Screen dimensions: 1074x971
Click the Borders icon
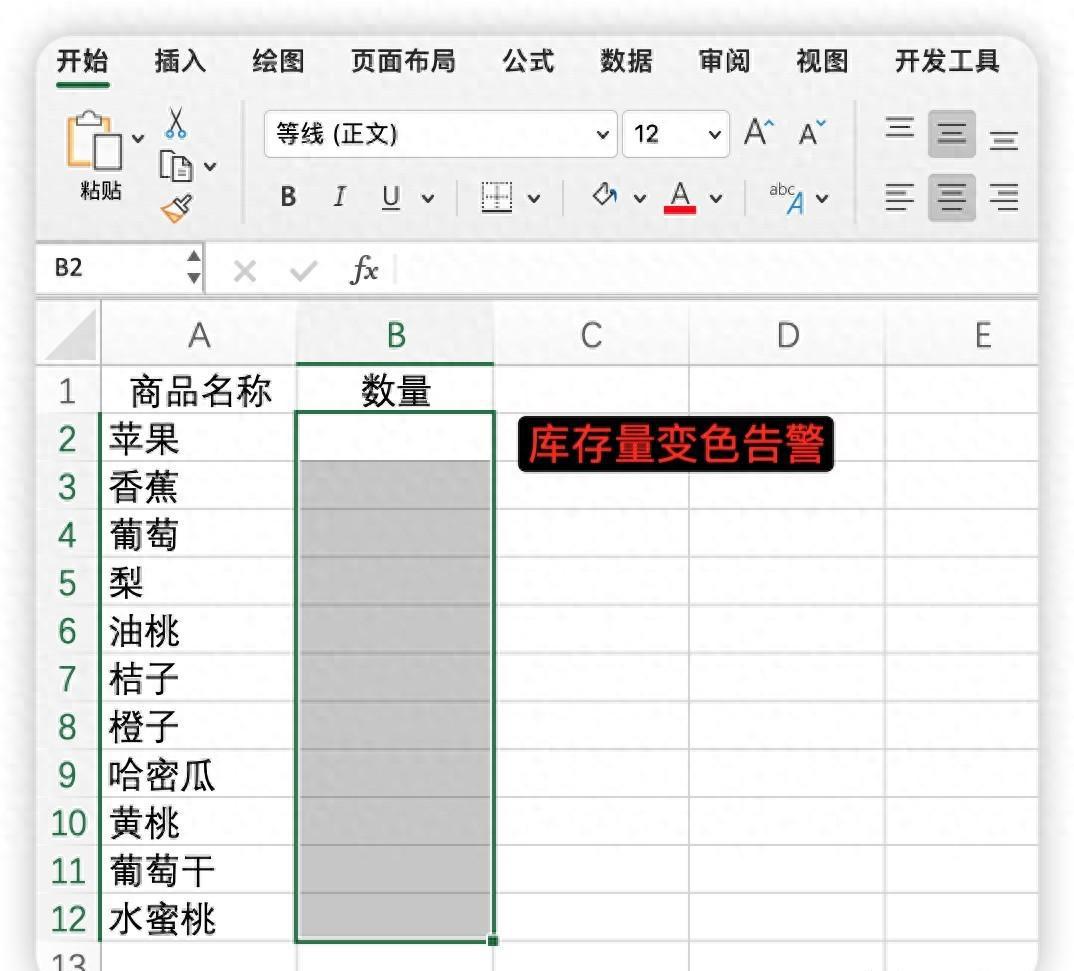point(497,197)
